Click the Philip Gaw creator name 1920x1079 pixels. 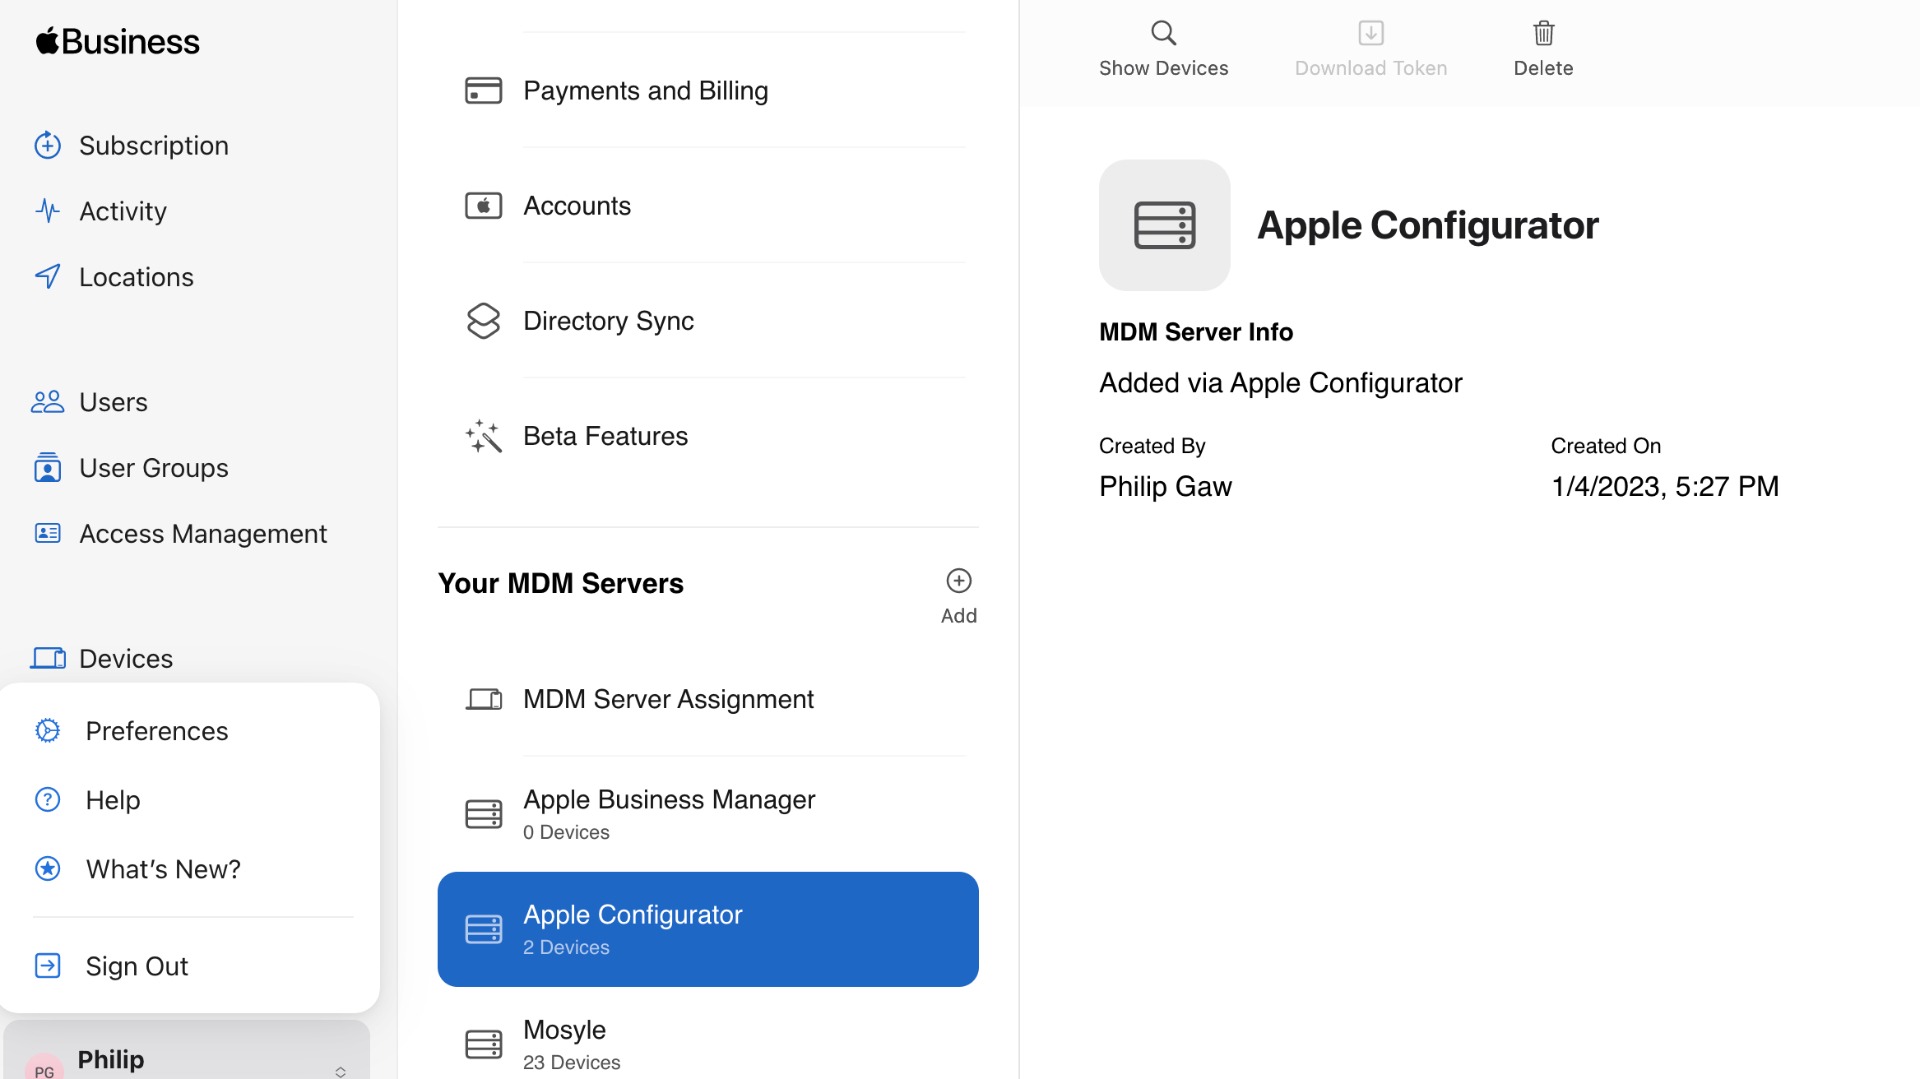point(1165,487)
